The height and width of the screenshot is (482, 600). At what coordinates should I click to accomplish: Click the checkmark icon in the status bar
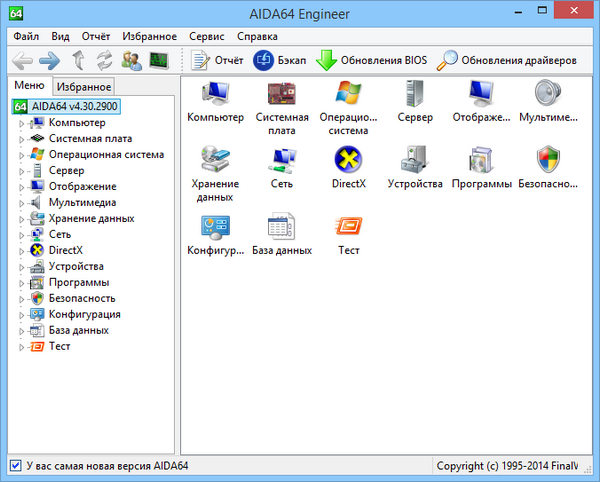tap(15, 466)
